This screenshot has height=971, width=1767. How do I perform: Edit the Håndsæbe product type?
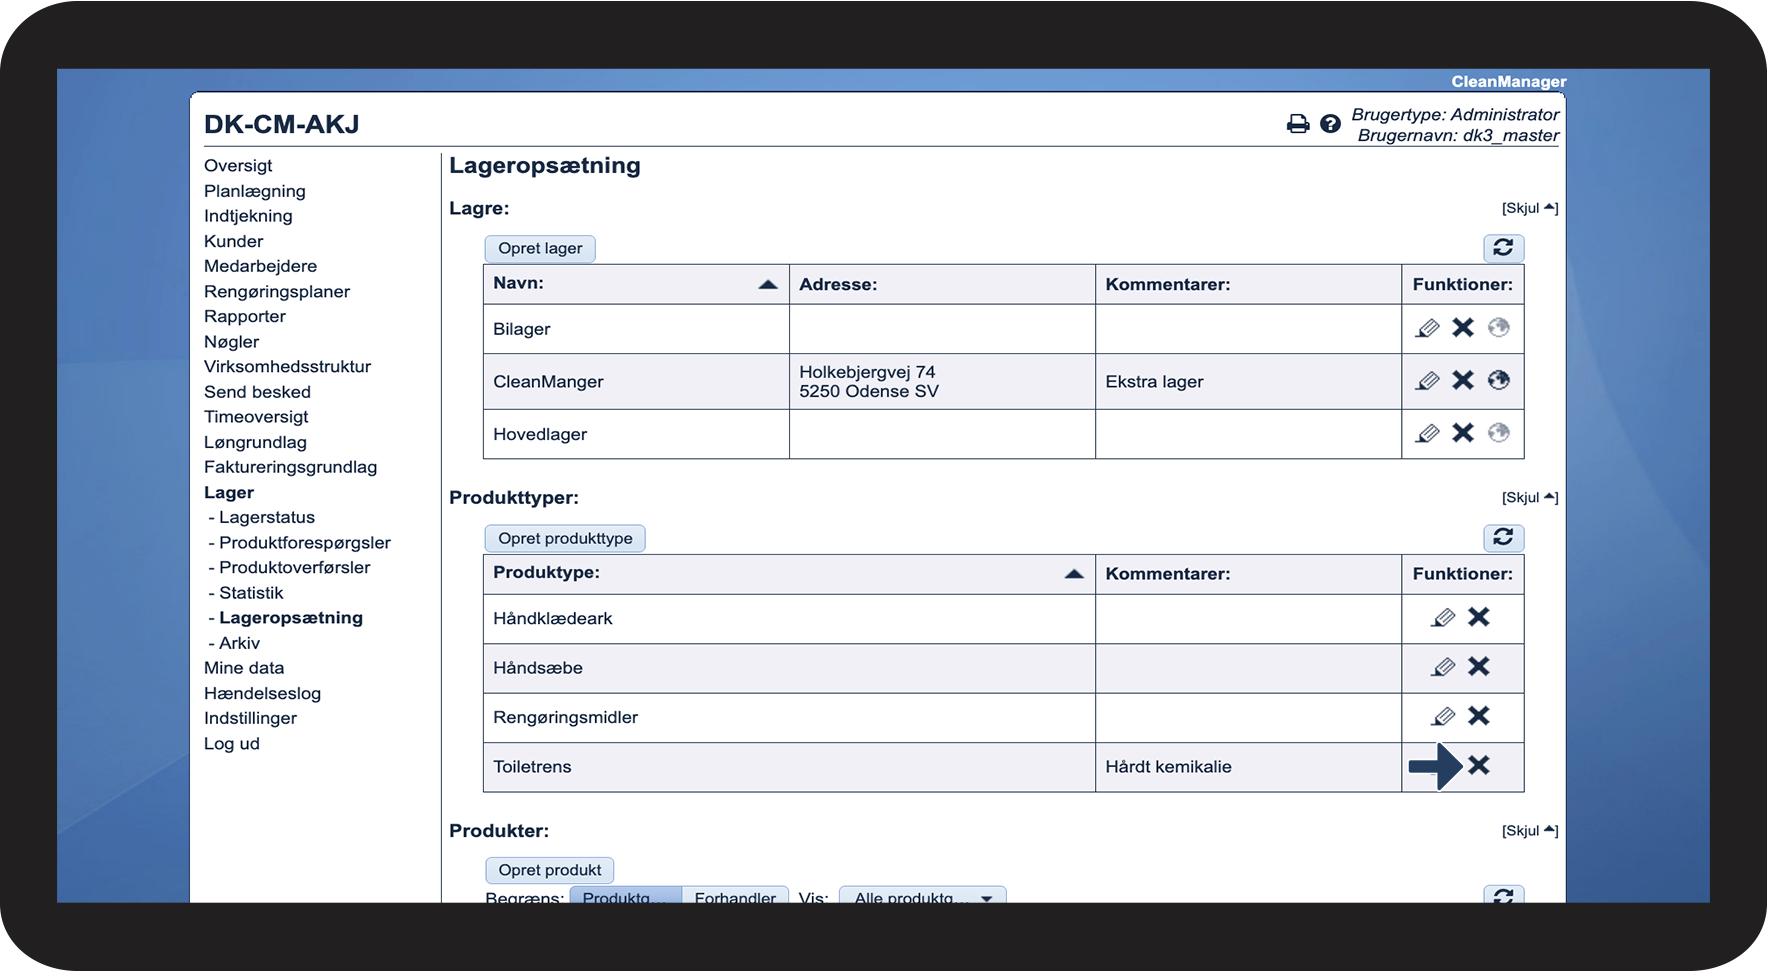[x=1442, y=667]
